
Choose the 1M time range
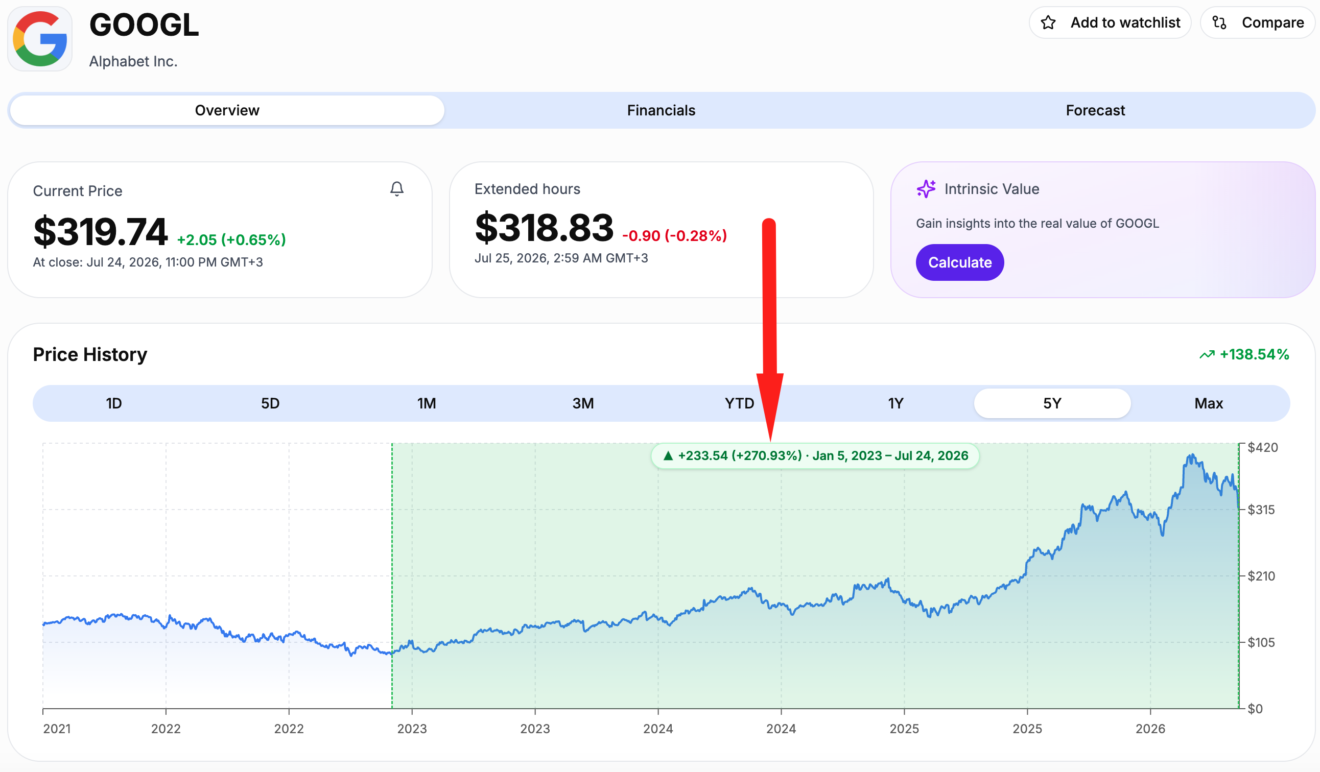(427, 403)
